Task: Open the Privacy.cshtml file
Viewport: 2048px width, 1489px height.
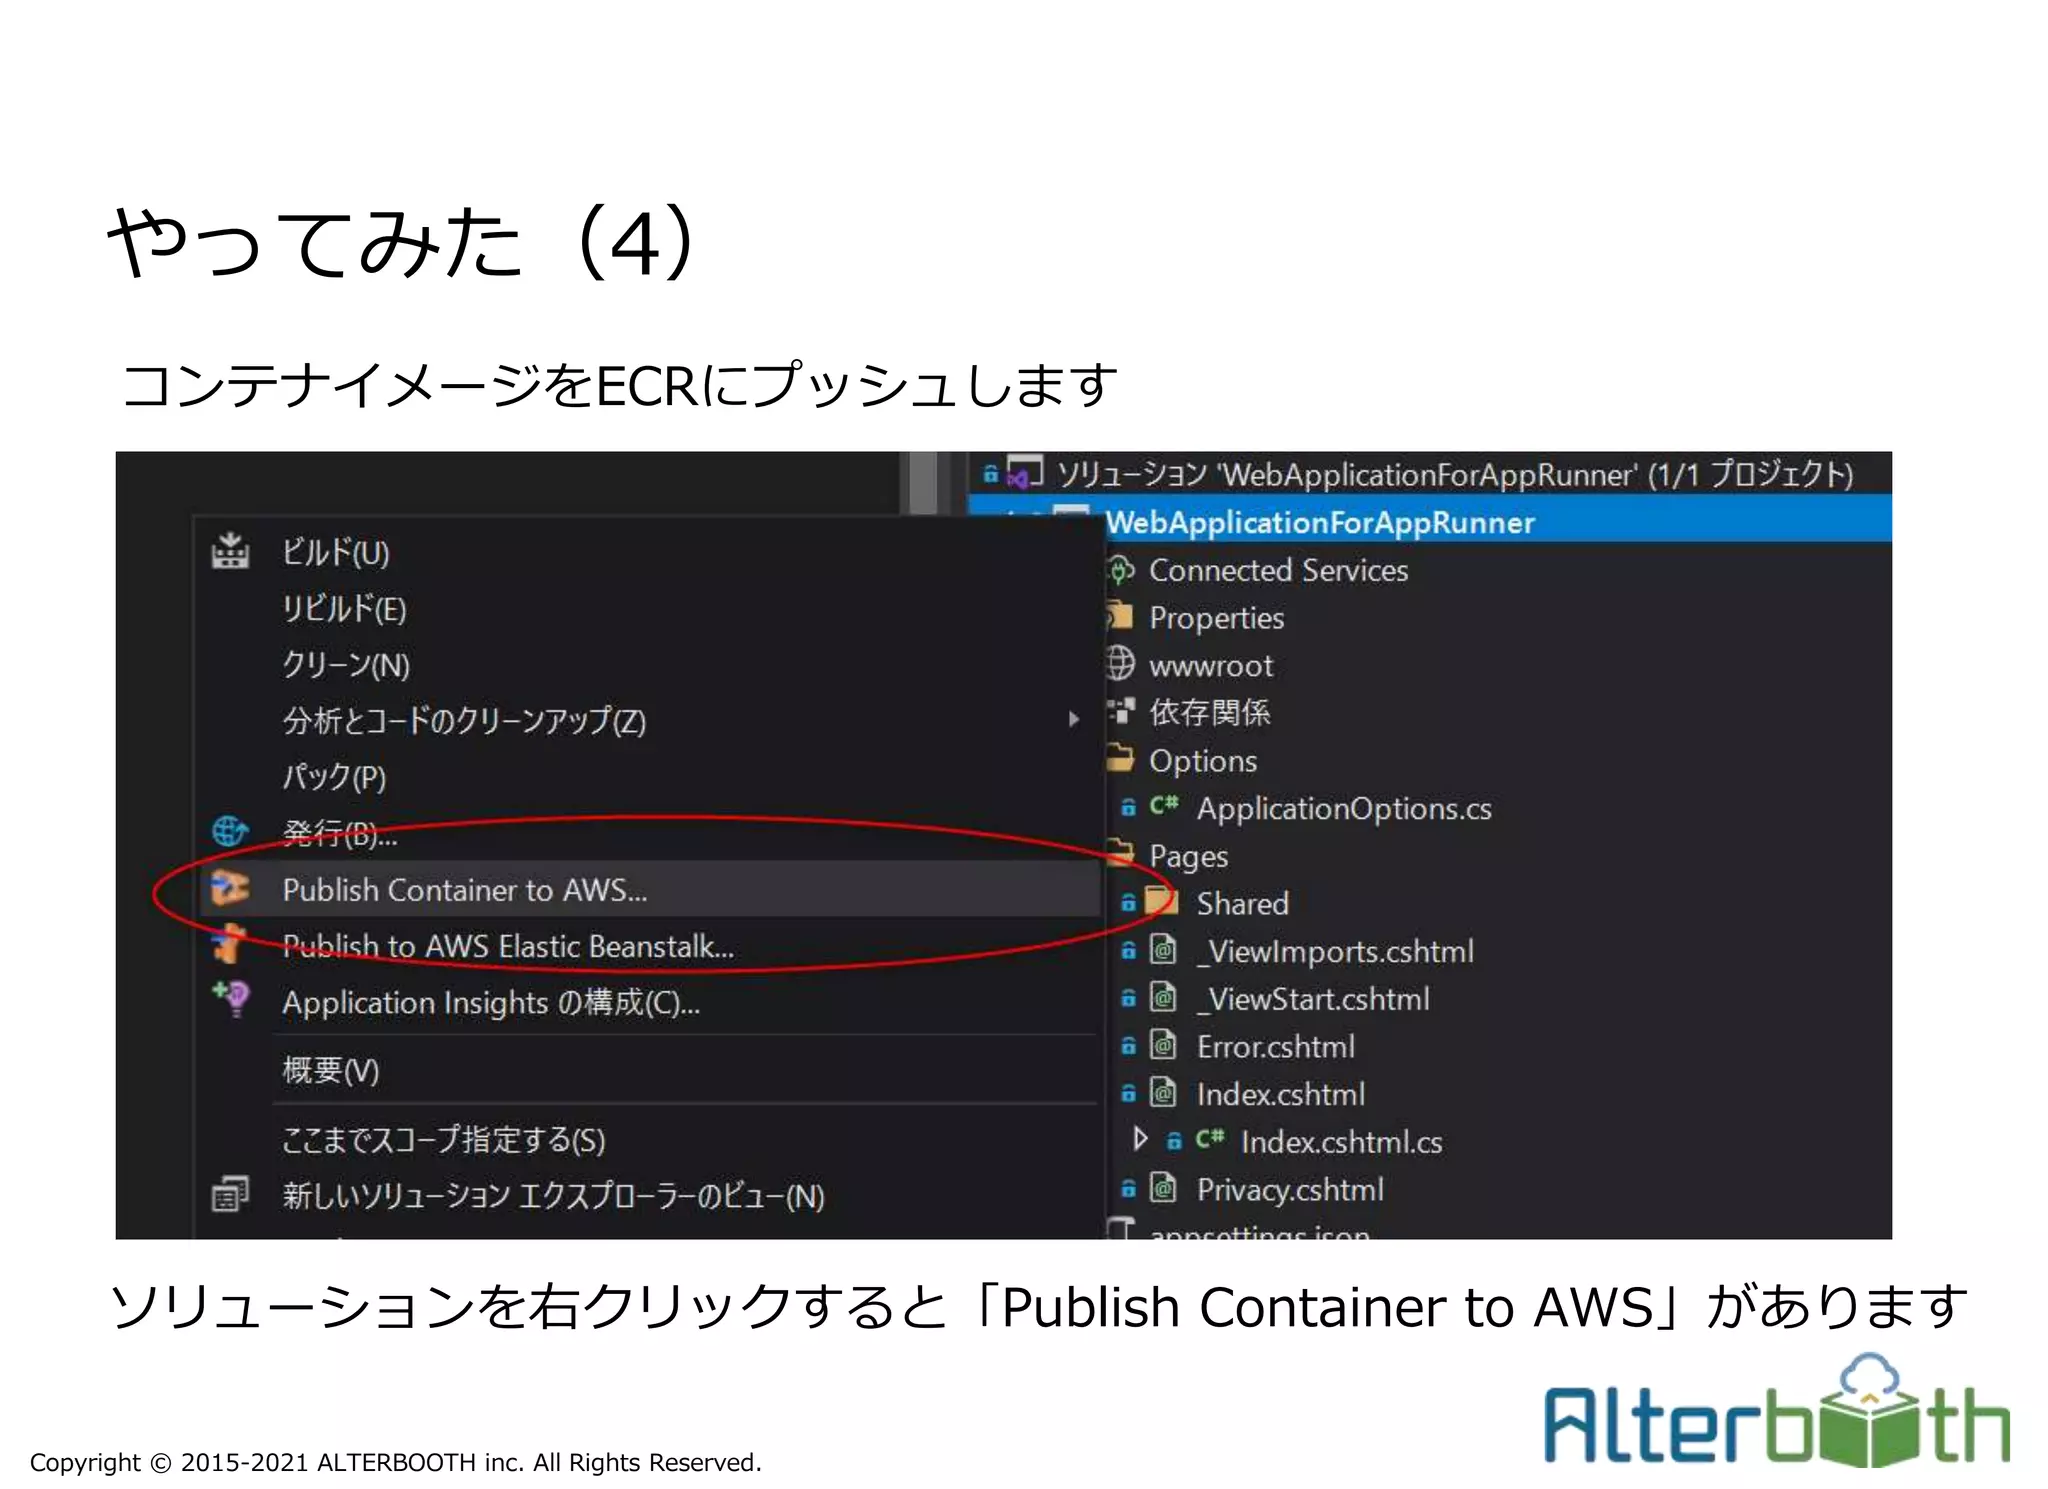Action: [x=1290, y=1189]
